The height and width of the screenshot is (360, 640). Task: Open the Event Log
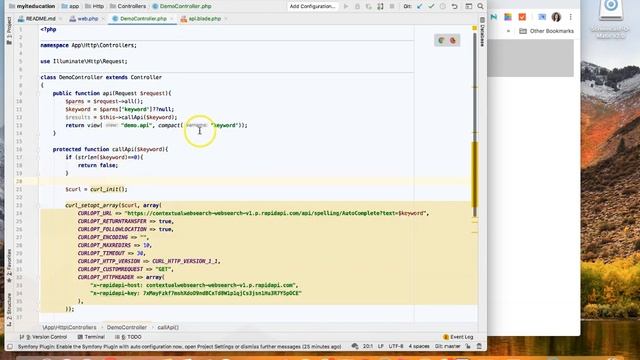(x=458, y=337)
